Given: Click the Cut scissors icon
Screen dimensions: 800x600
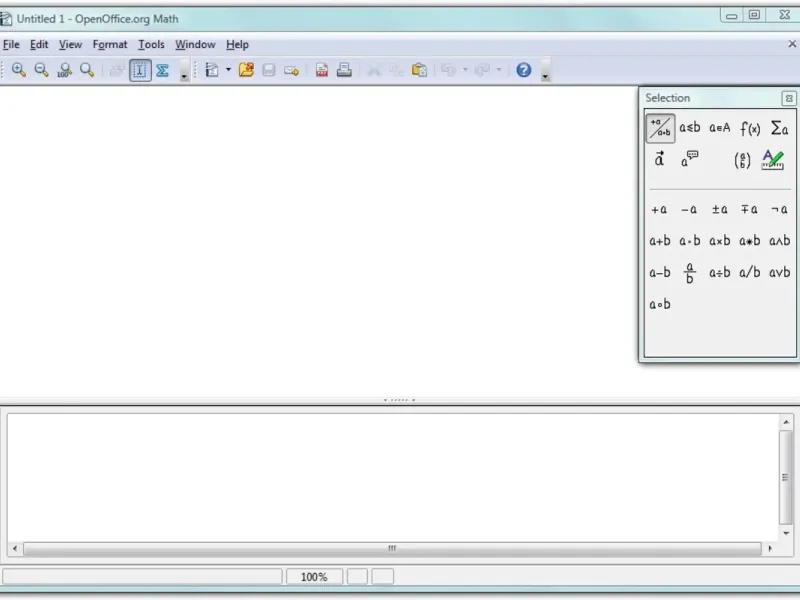Looking at the screenshot, I should 374,70.
